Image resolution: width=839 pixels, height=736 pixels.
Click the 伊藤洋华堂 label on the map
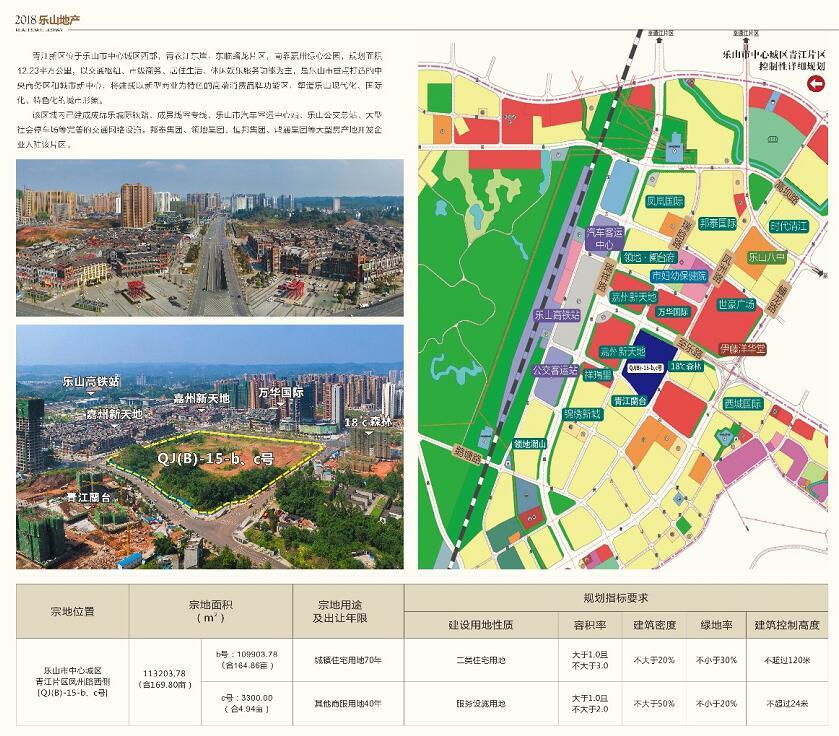(742, 349)
